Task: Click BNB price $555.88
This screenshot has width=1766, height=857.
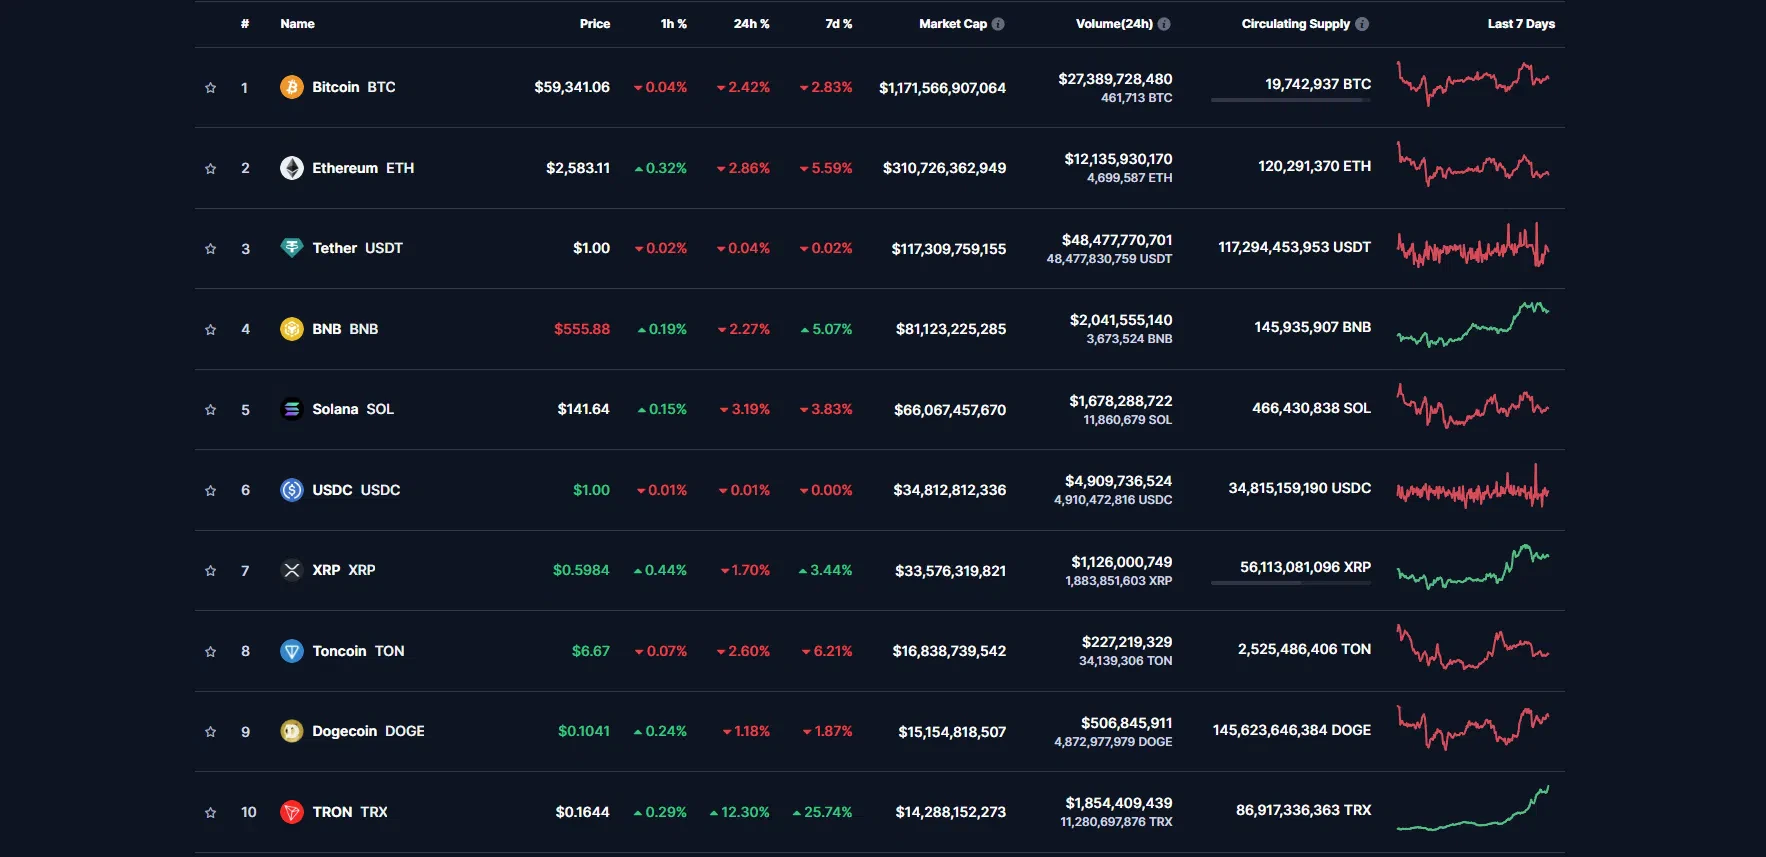Action: tap(582, 329)
